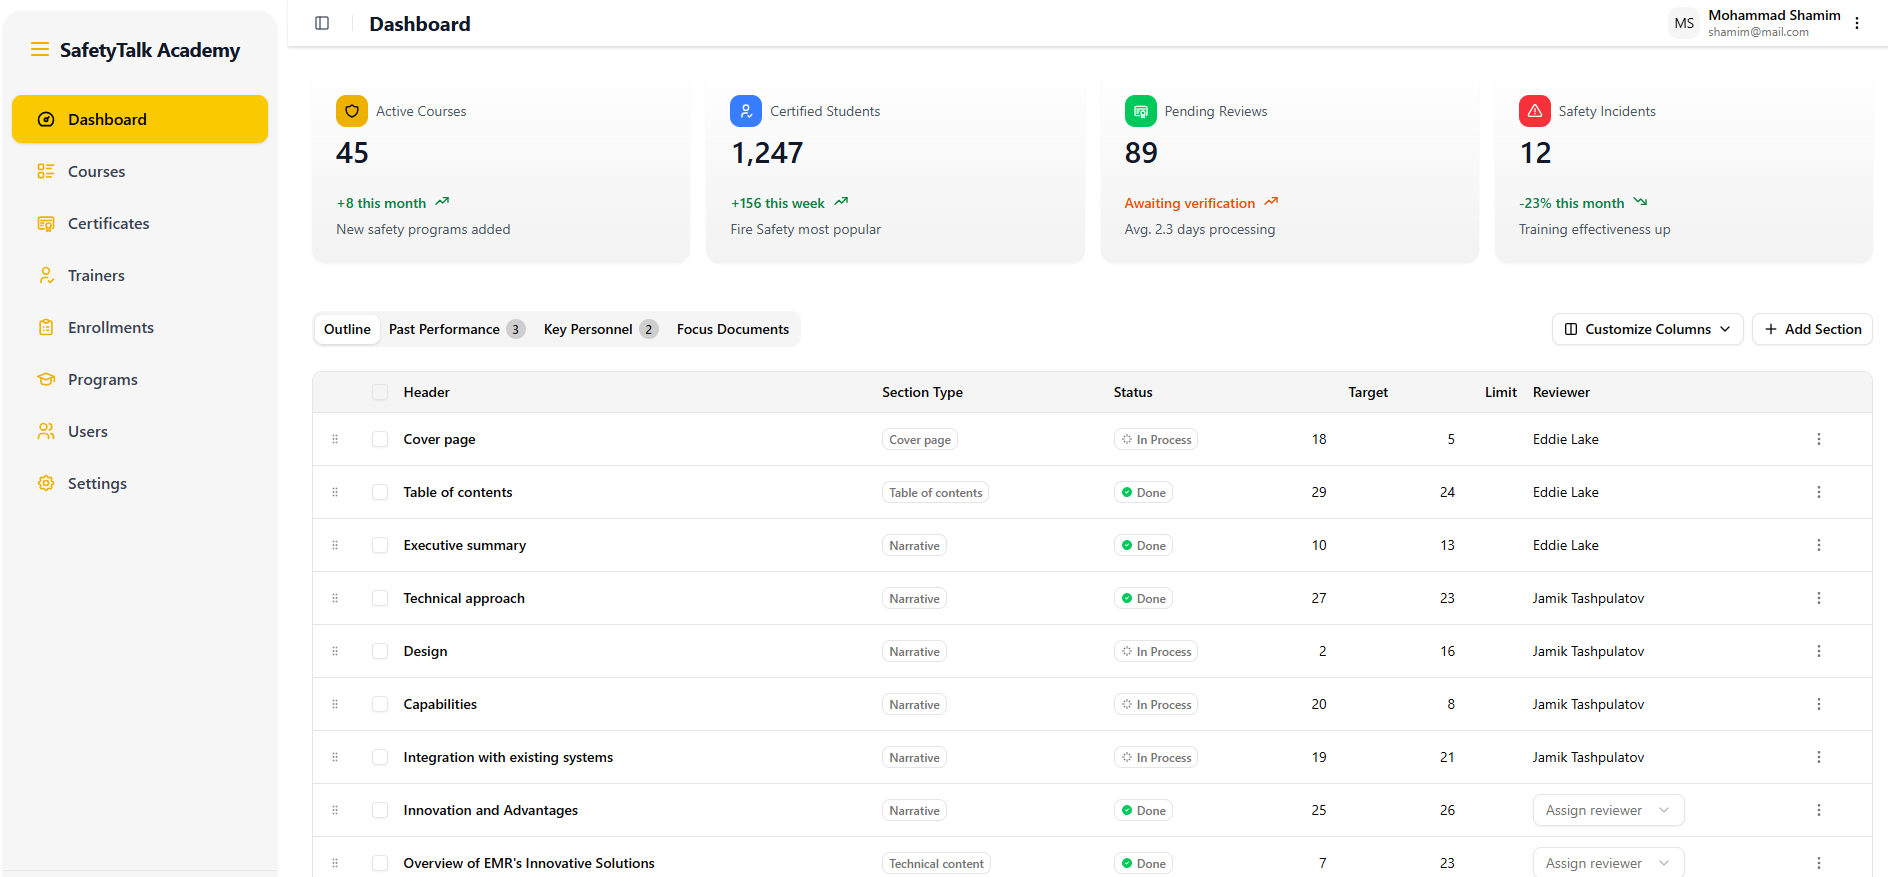Viewport: 1888px width, 877px height.
Task: Click the red Safety Incidents warning icon
Action: click(x=1534, y=111)
